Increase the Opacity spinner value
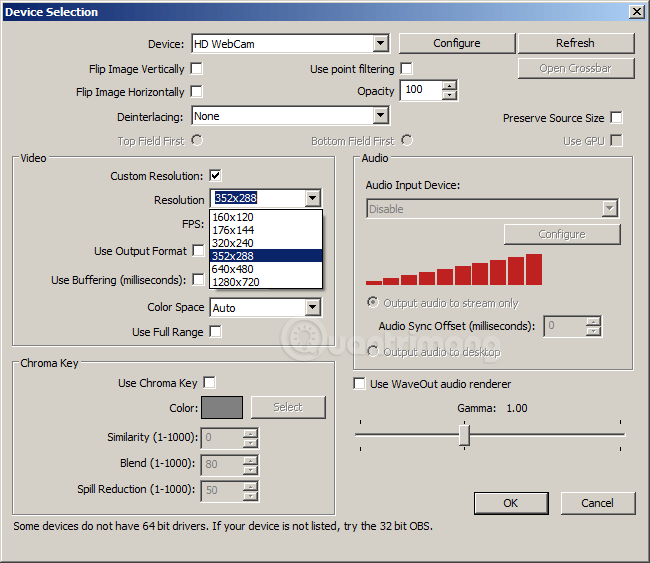Image resolution: width=650 pixels, height=563 pixels. pos(449,85)
